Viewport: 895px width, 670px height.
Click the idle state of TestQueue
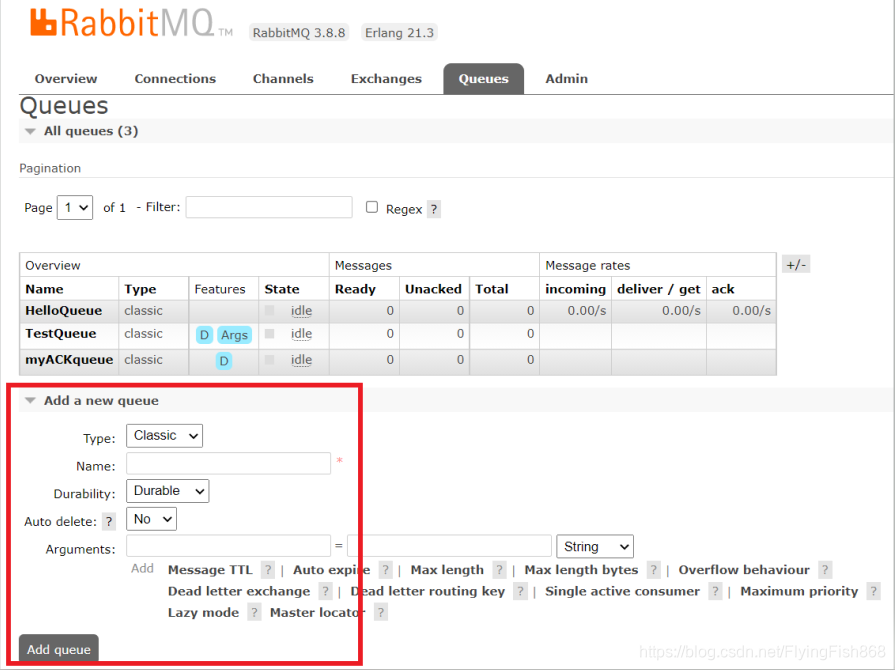pyautogui.click(x=301, y=334)
